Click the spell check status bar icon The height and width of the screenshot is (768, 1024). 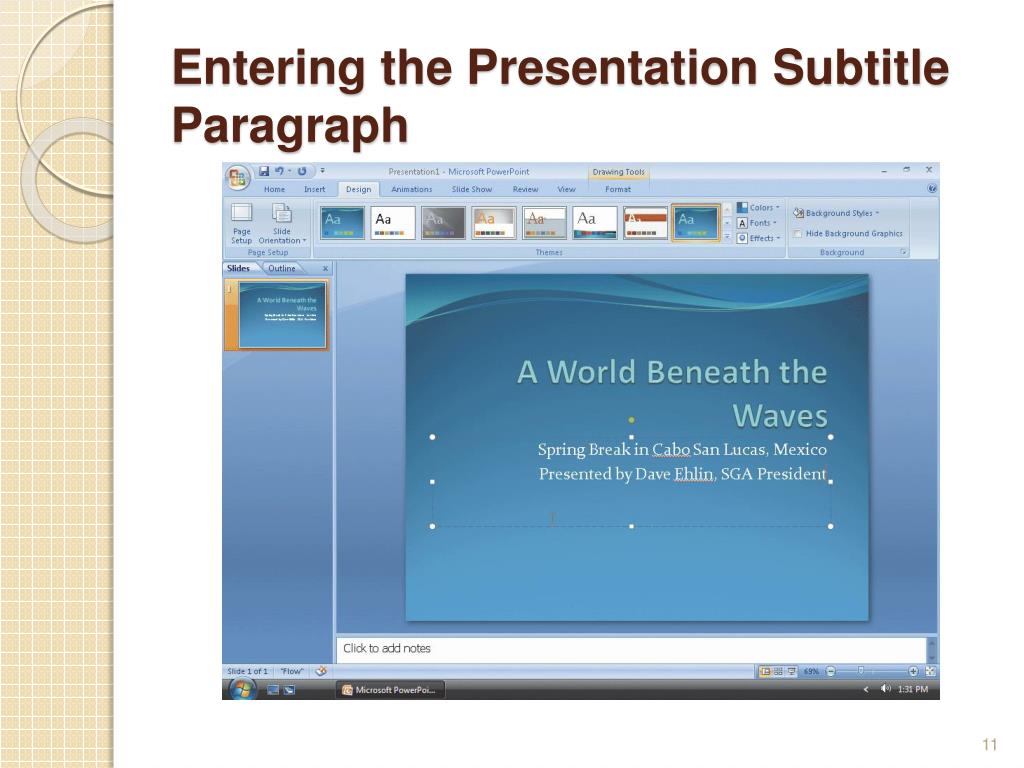[x=321, y=671]
